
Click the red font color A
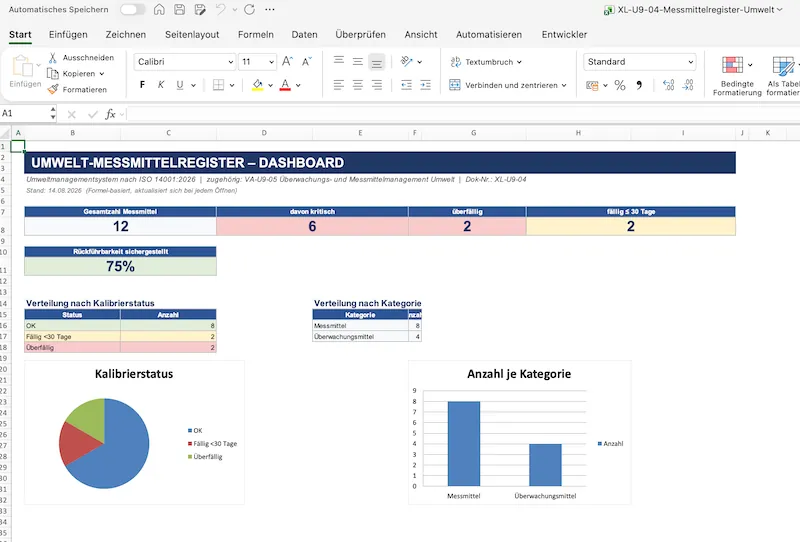click(x=285, y=85)
